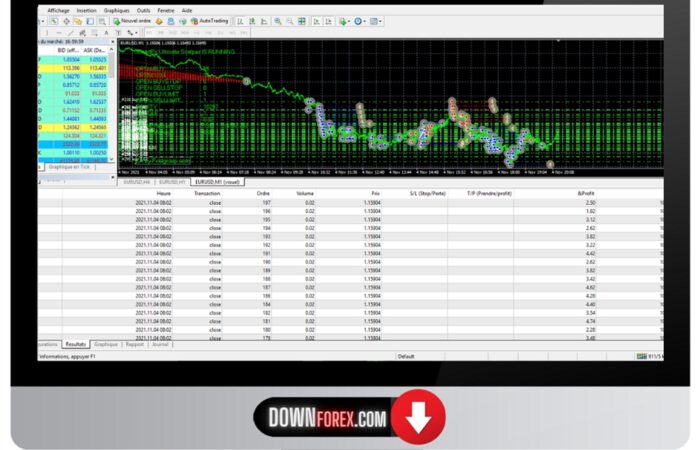Sort by the Transaction column header
700x450 pixels.
pyautogui.click(x=207, y=193)
